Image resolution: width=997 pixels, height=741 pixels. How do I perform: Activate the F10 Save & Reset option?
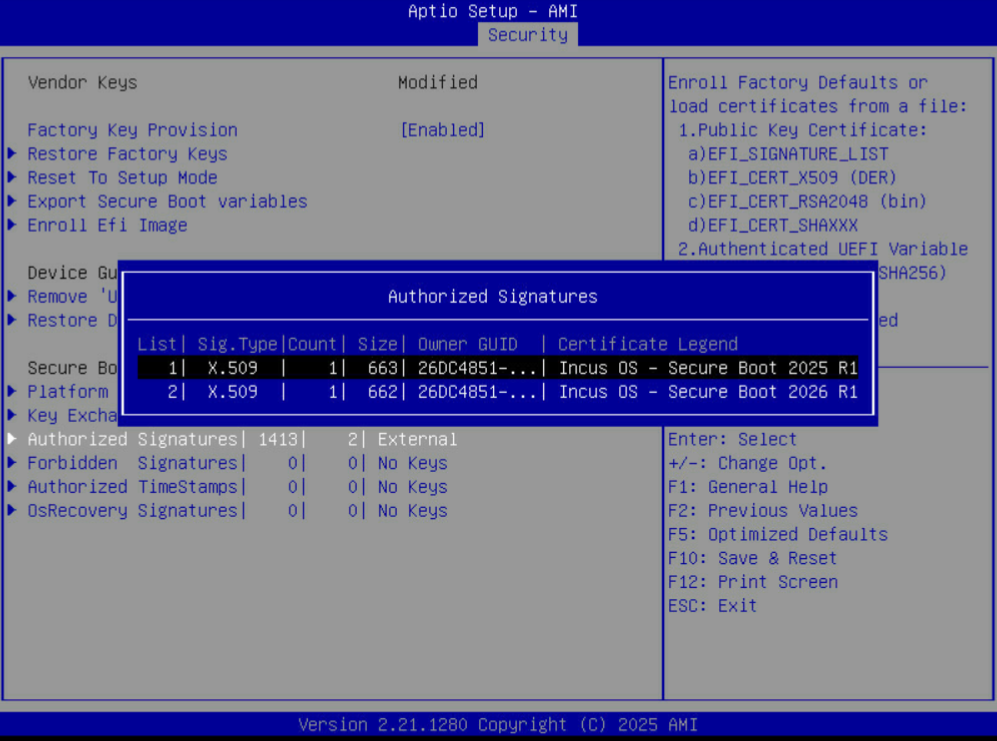(x=752, y=558)
